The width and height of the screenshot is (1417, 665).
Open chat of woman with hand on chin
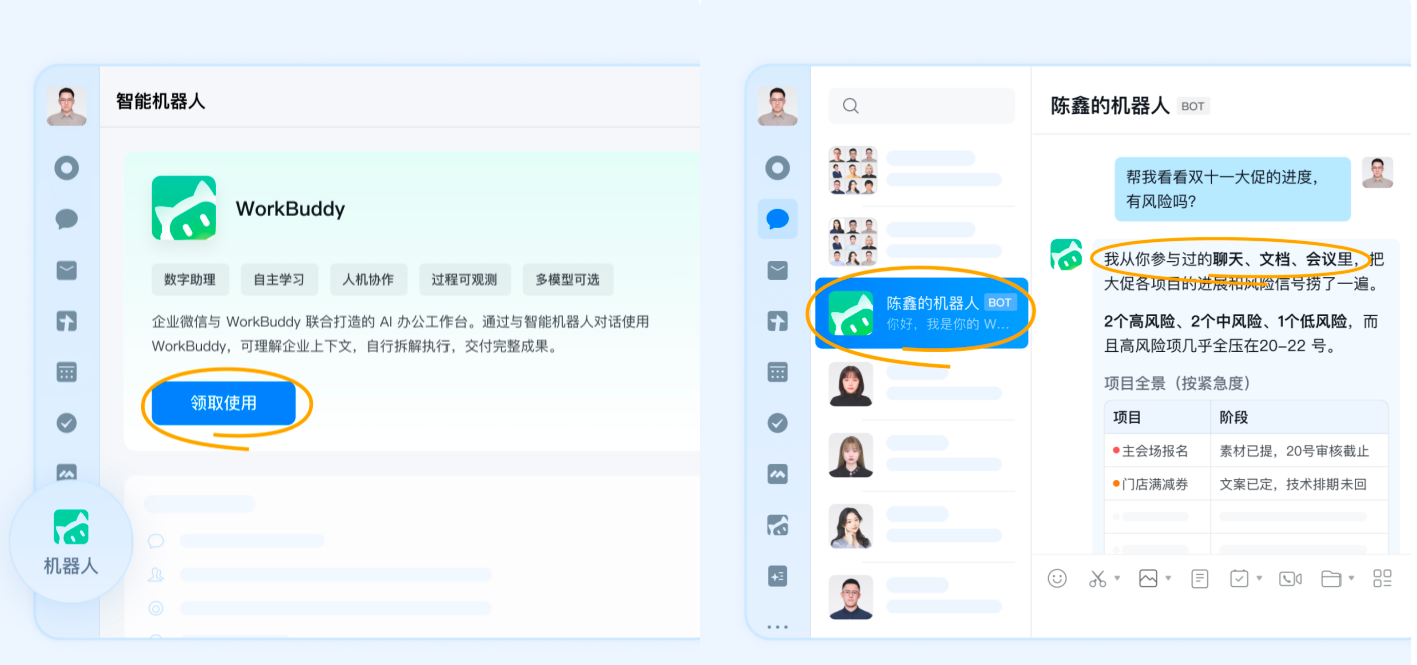[x=922, y=526]
